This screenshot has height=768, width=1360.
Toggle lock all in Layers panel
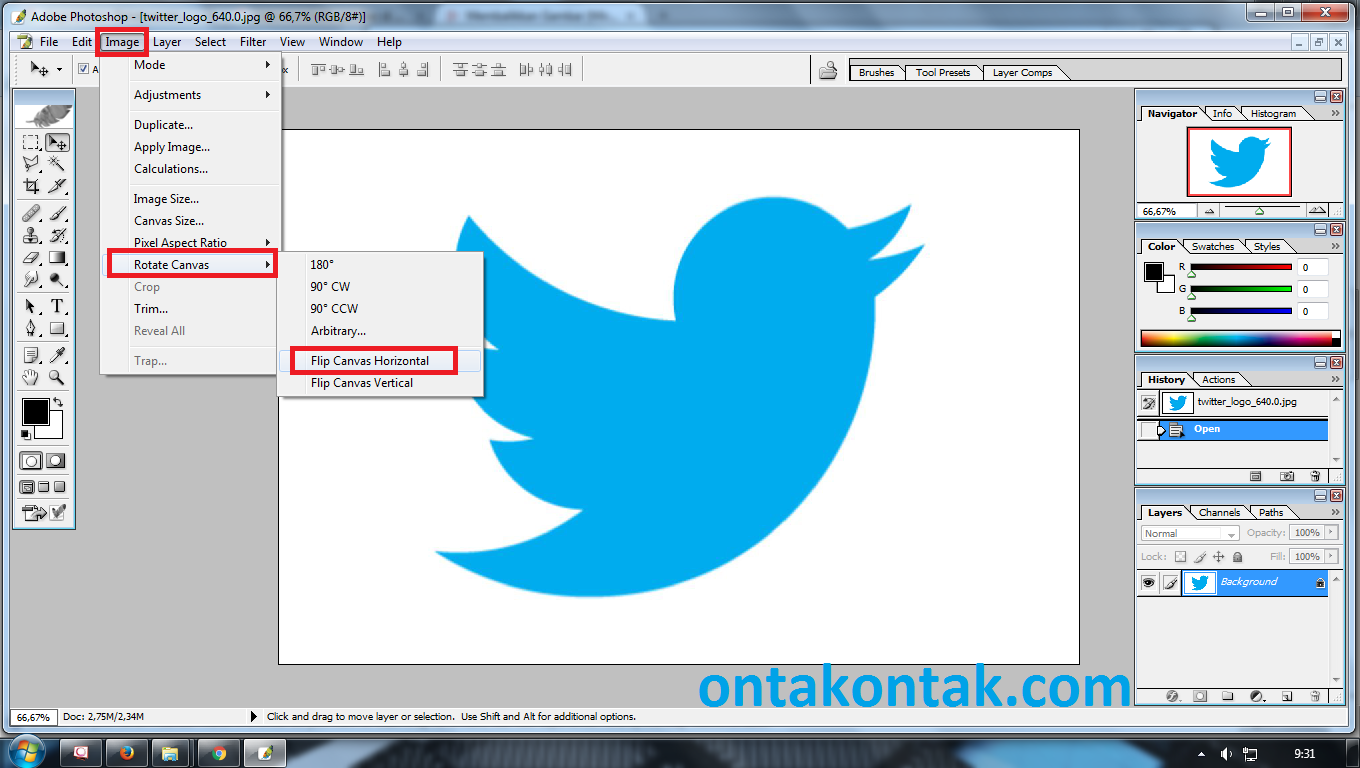coord(1237,557)
